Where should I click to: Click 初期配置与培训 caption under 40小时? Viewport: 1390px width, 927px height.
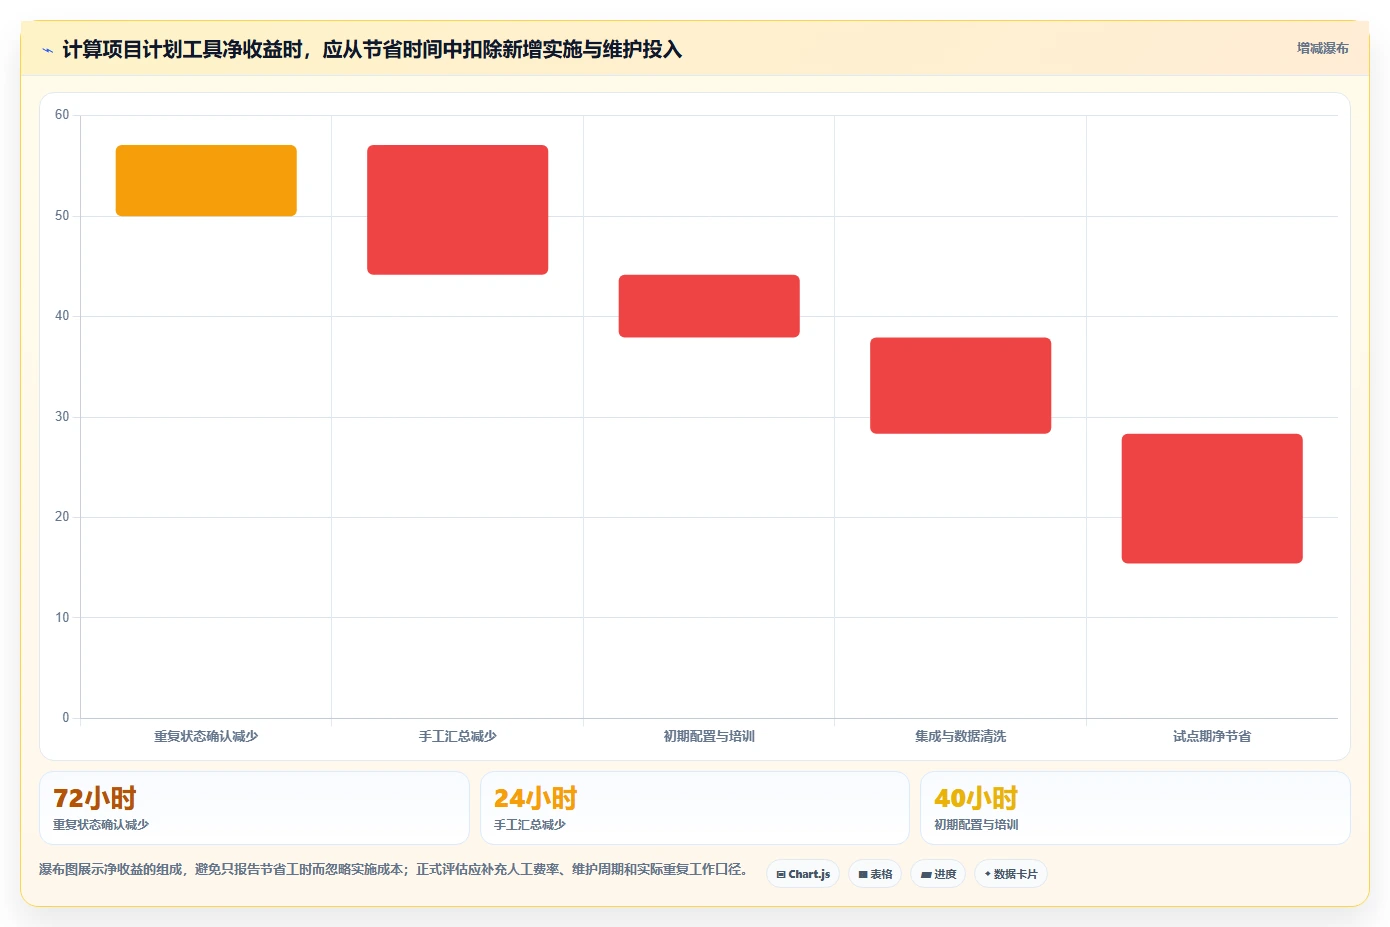(x=976, y=825)
